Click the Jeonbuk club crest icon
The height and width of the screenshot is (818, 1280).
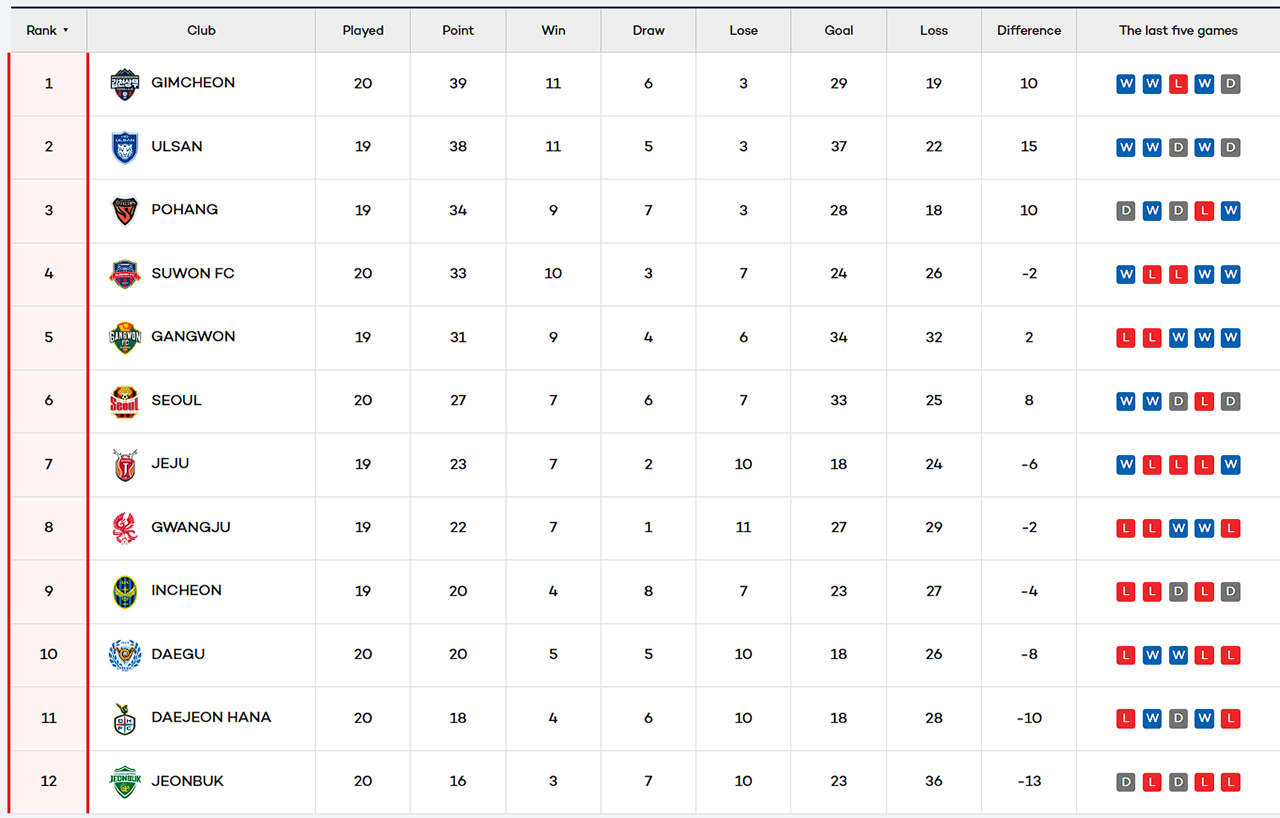pos(125,782)
